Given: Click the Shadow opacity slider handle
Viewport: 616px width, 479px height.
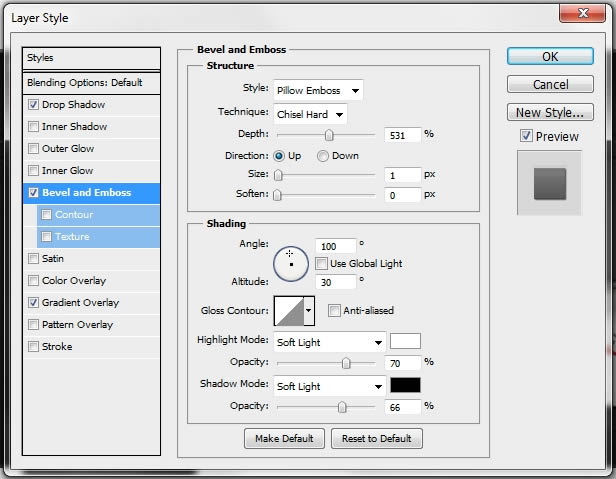Looking at the screenshot, I should [x=342, y=407].
